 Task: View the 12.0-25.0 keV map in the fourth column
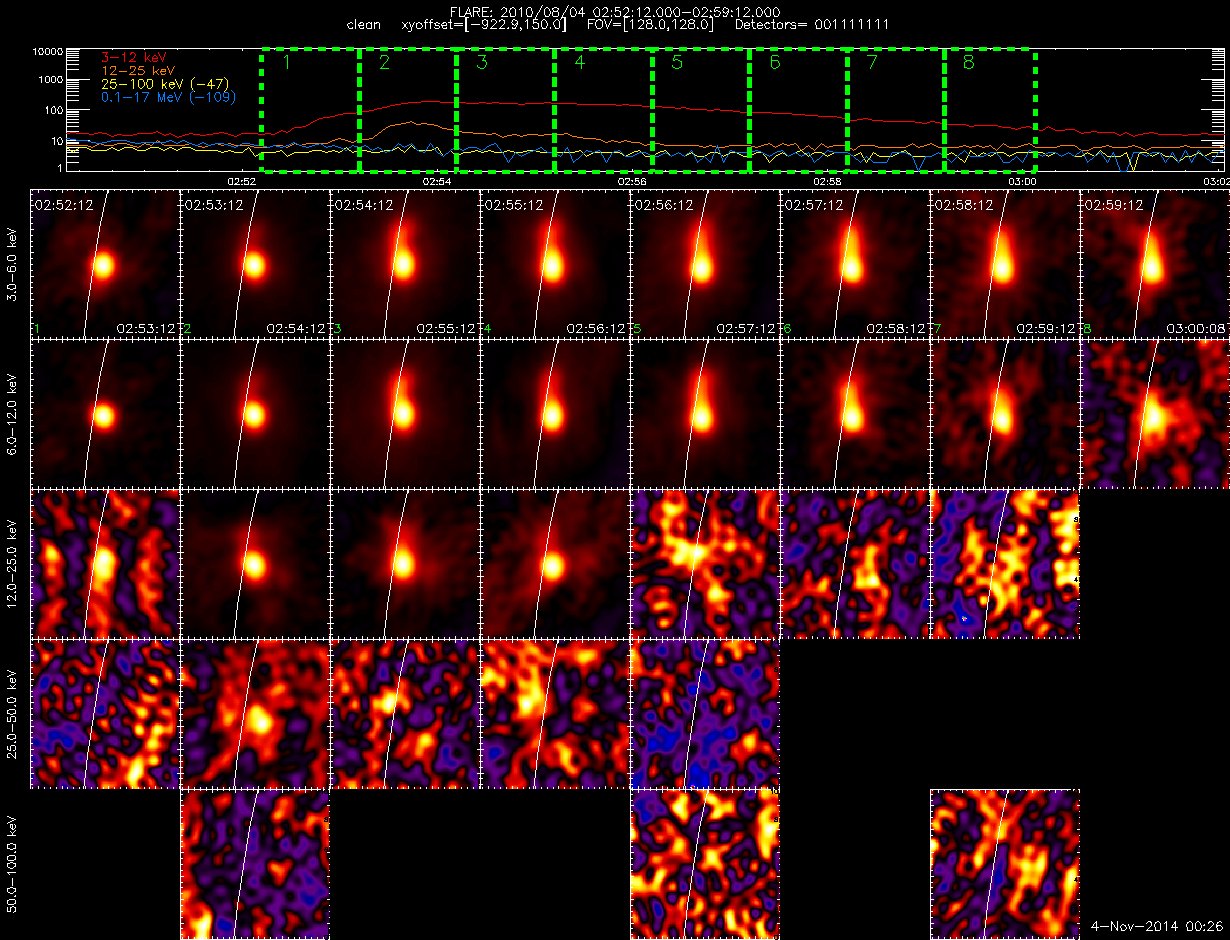point(555,564)
